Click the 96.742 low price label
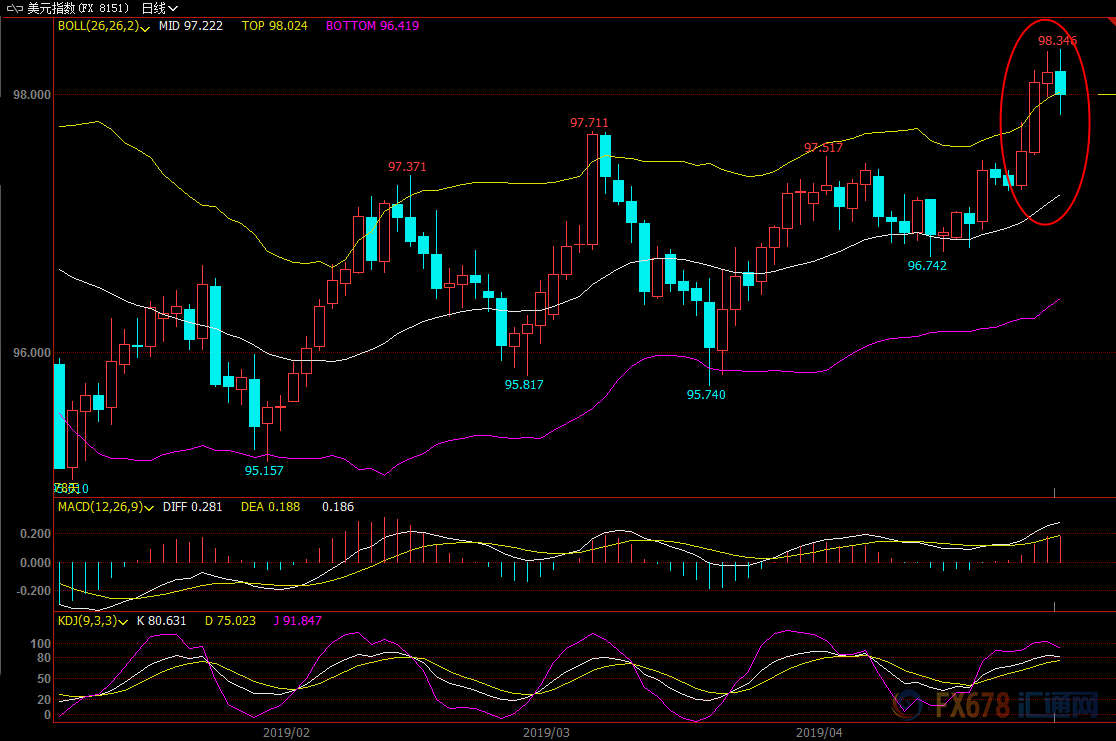This screenshot has width=1116, height=741. pyautogui.click(x=927, y=266)
